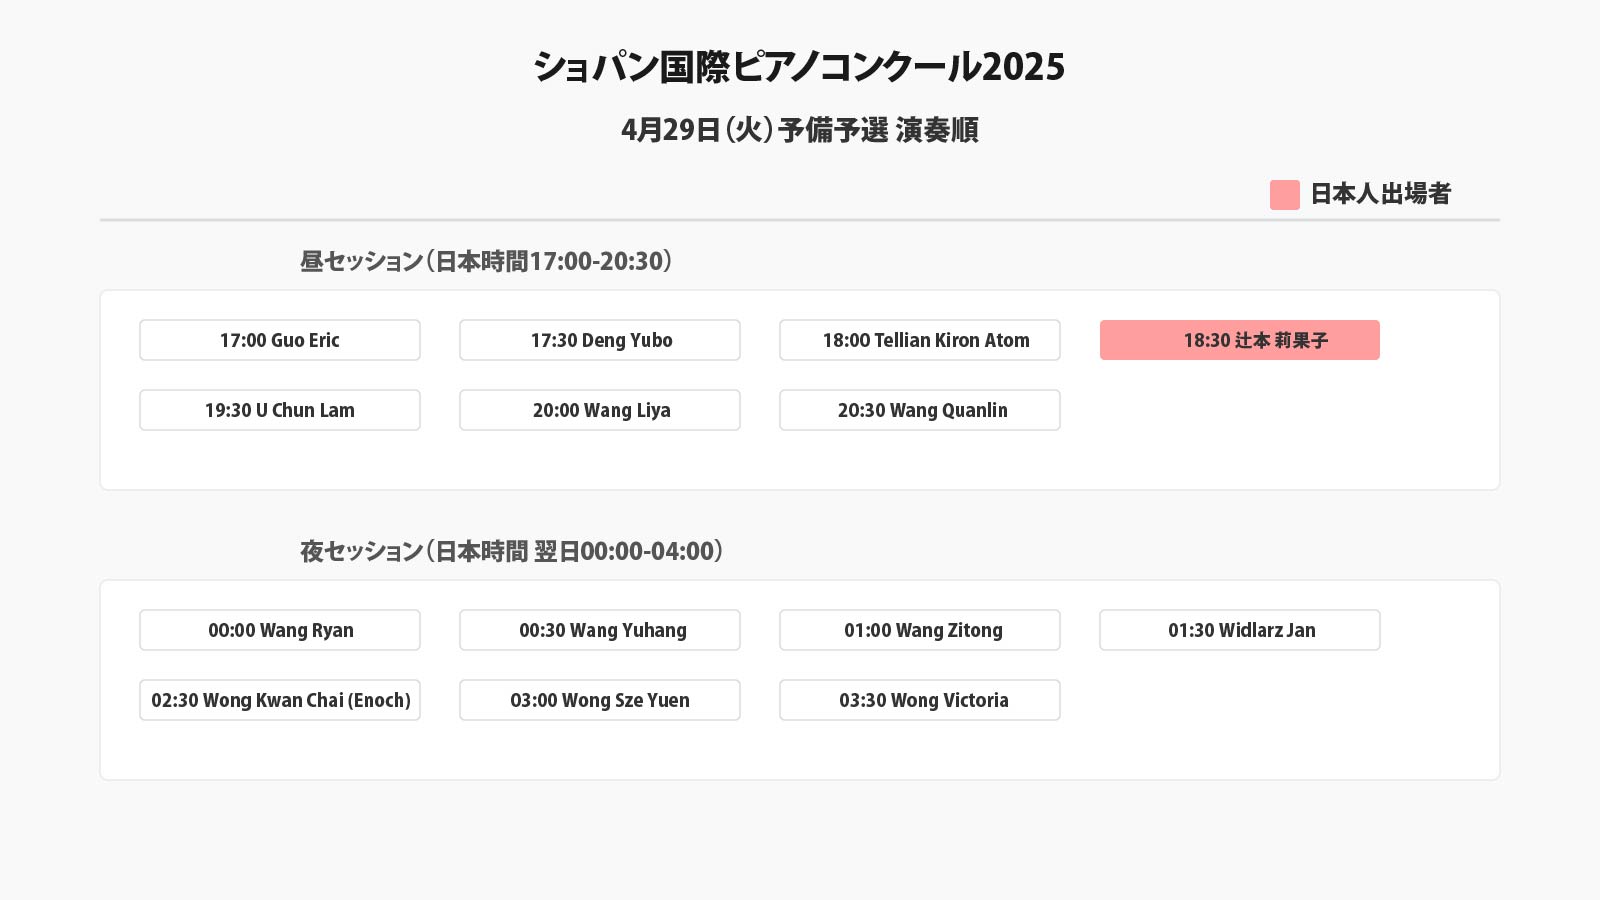Image resolution: width=1600 pixels, height=900 pixels.
Task: Click the 01:30 Widlarz Jan slot
Action: [x=1240, y=630]
